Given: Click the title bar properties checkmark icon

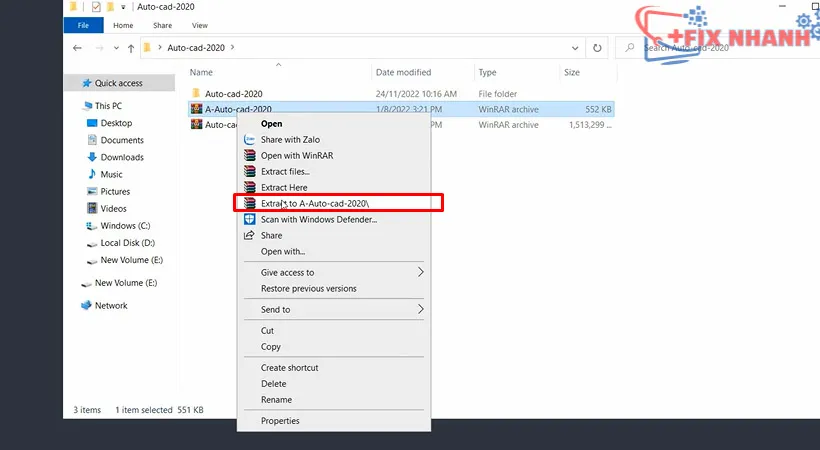Looking at the screenshot, I should (x=96, y=7).
